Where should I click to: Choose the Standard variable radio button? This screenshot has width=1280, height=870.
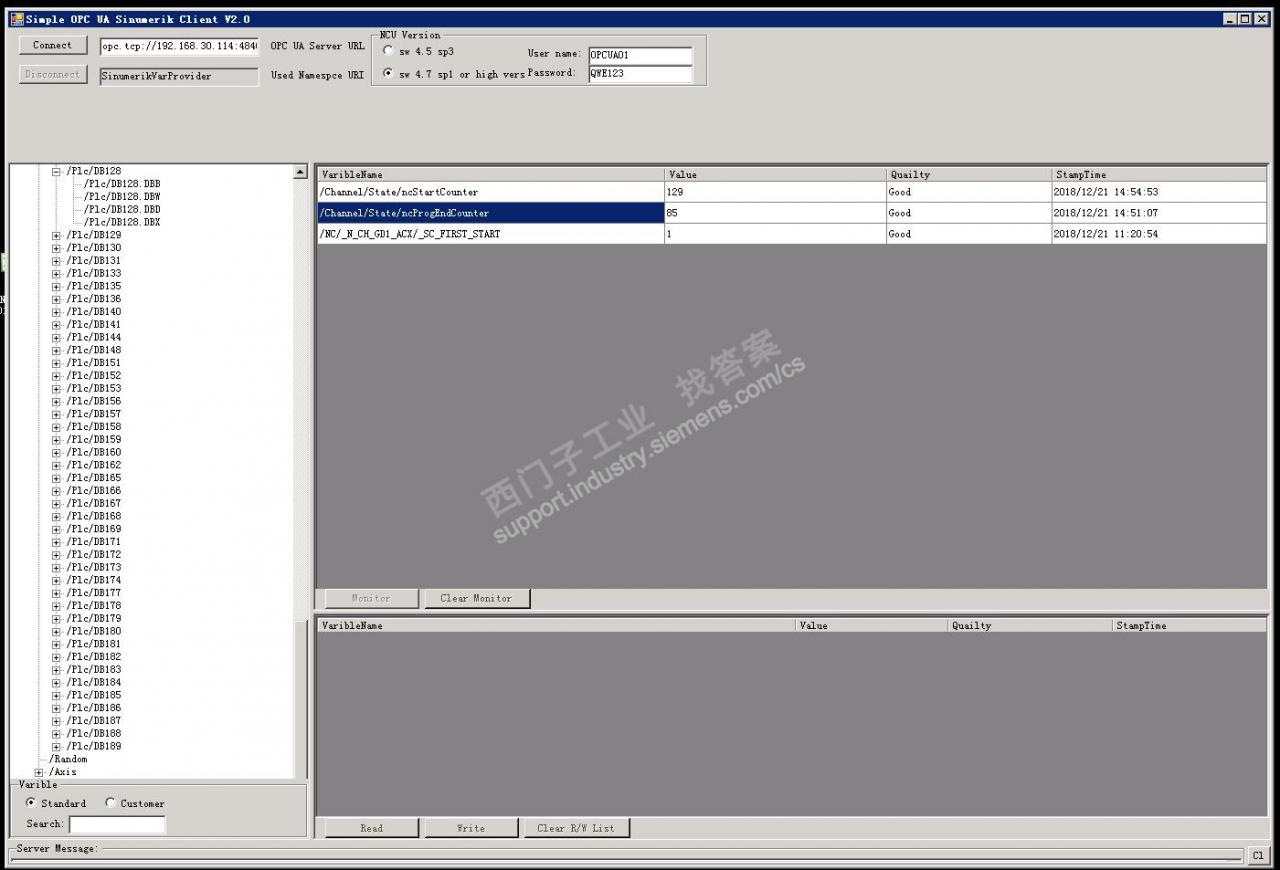[x=31, y=803]
